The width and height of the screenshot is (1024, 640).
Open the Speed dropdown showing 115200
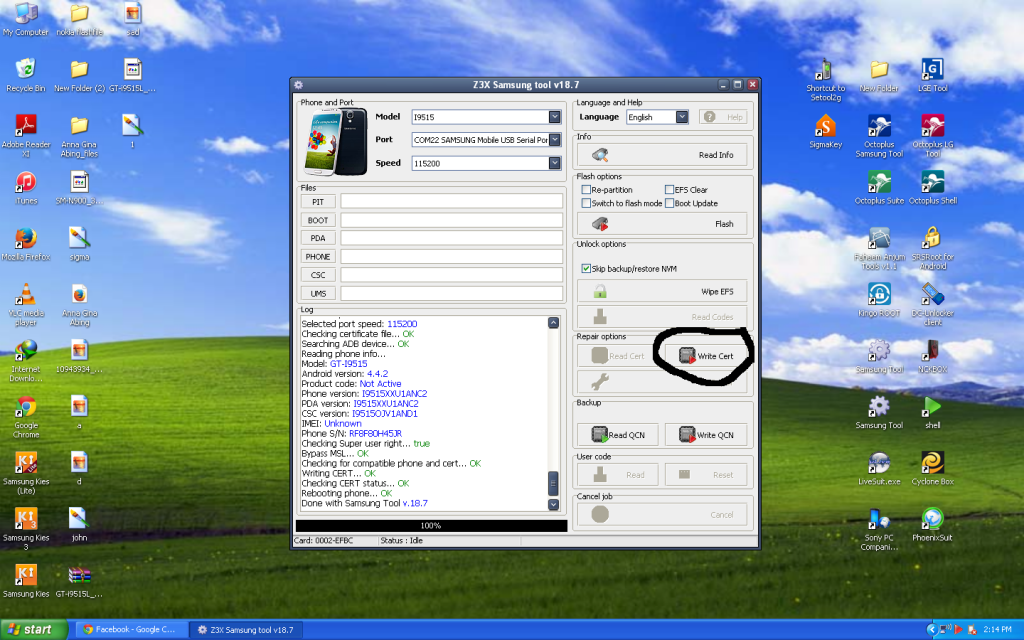pos(554,163)
